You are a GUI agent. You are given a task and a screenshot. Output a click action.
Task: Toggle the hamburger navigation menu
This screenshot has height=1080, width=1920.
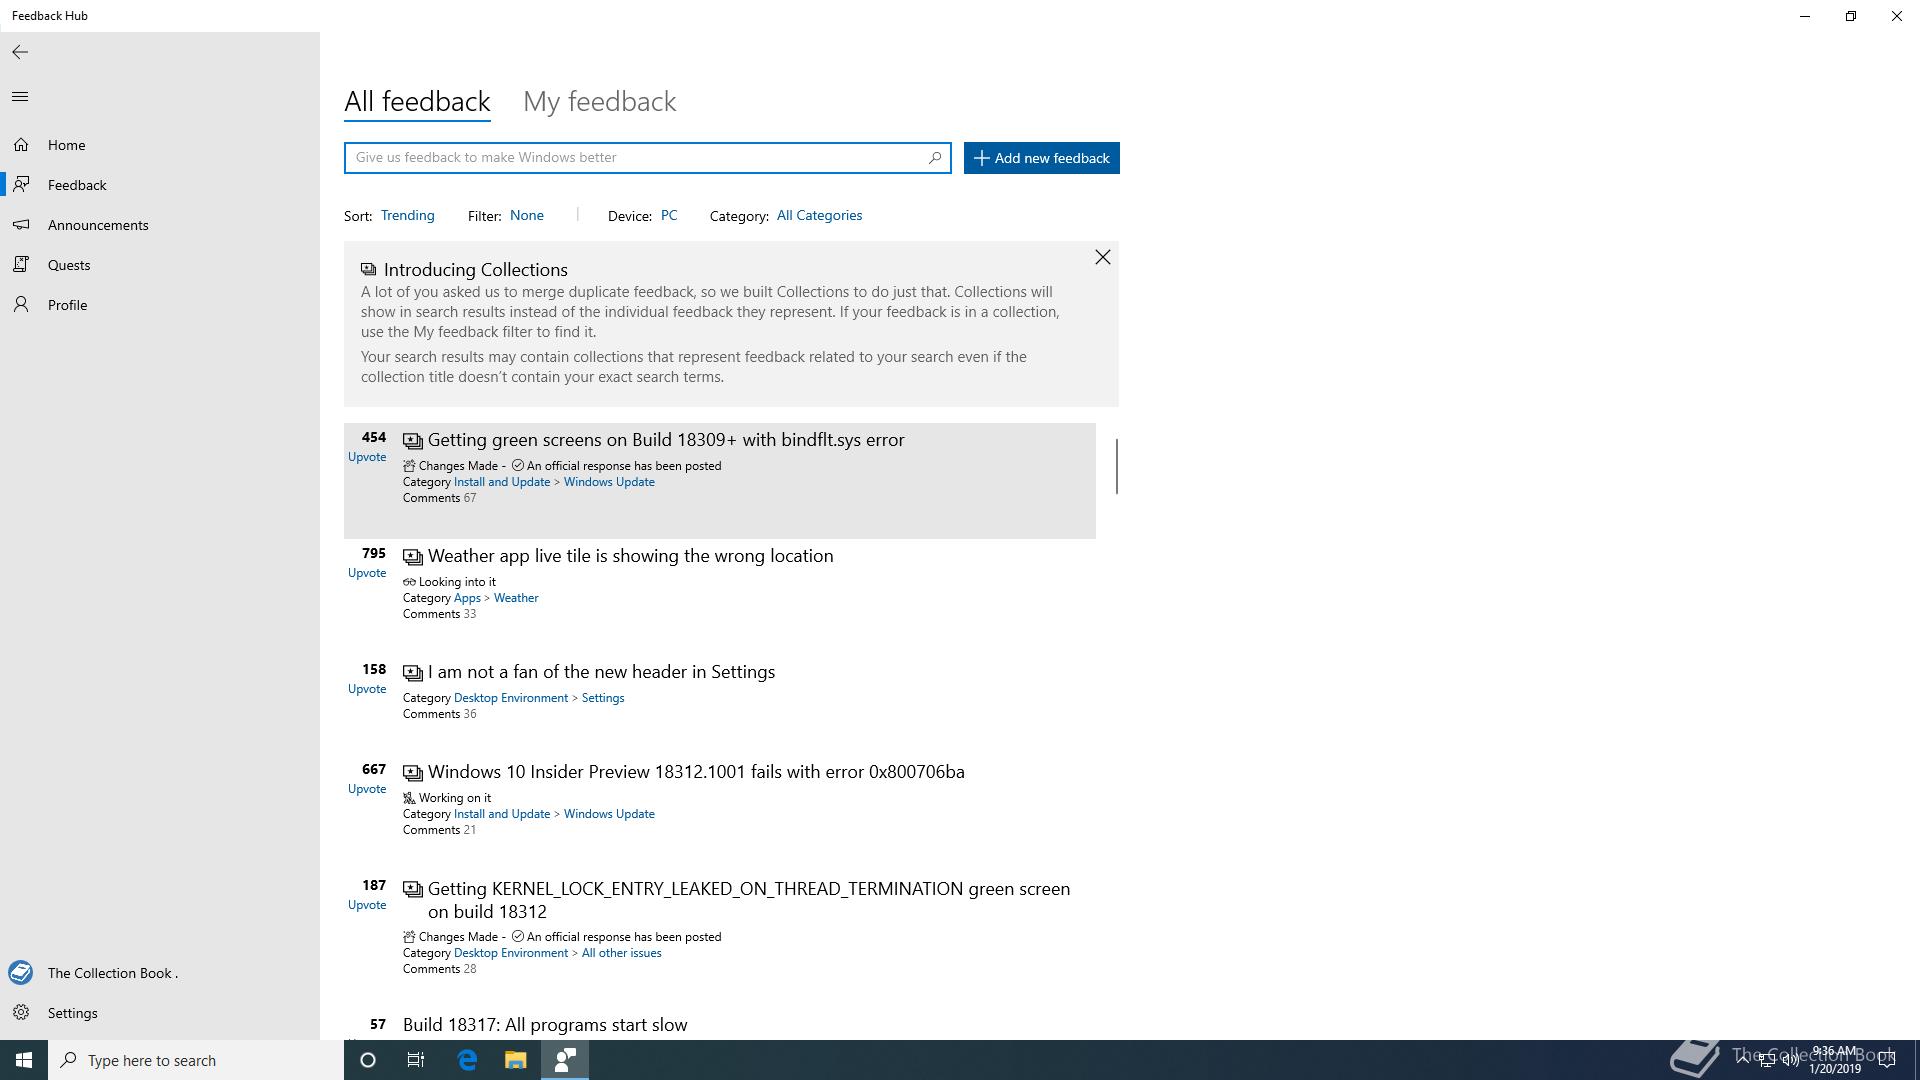coord(20,97)
